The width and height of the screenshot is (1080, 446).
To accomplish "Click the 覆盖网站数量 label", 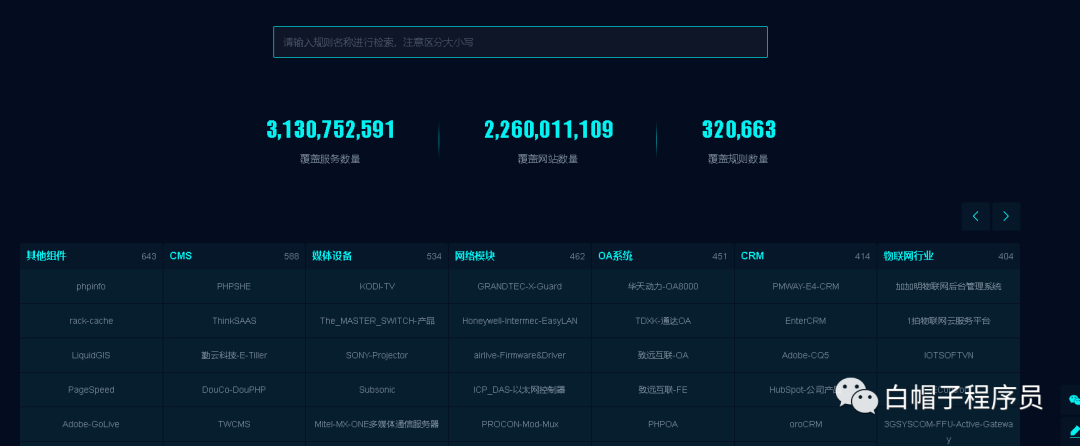I will (548, 159).
